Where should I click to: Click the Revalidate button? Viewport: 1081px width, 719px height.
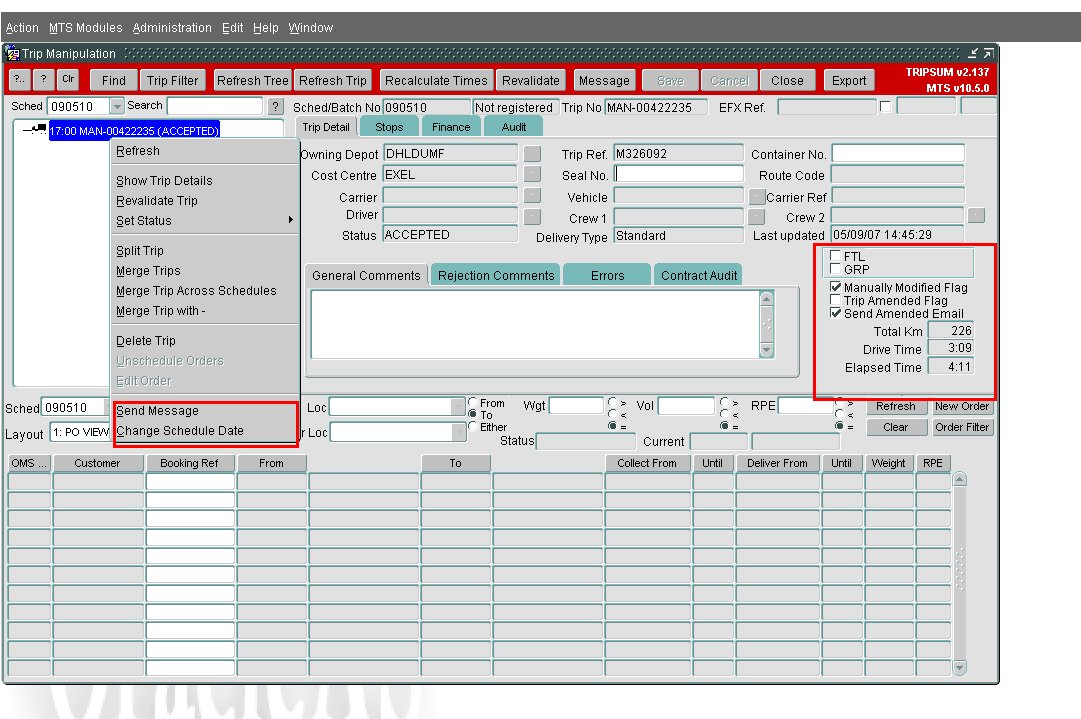click(x=531, y=81)
